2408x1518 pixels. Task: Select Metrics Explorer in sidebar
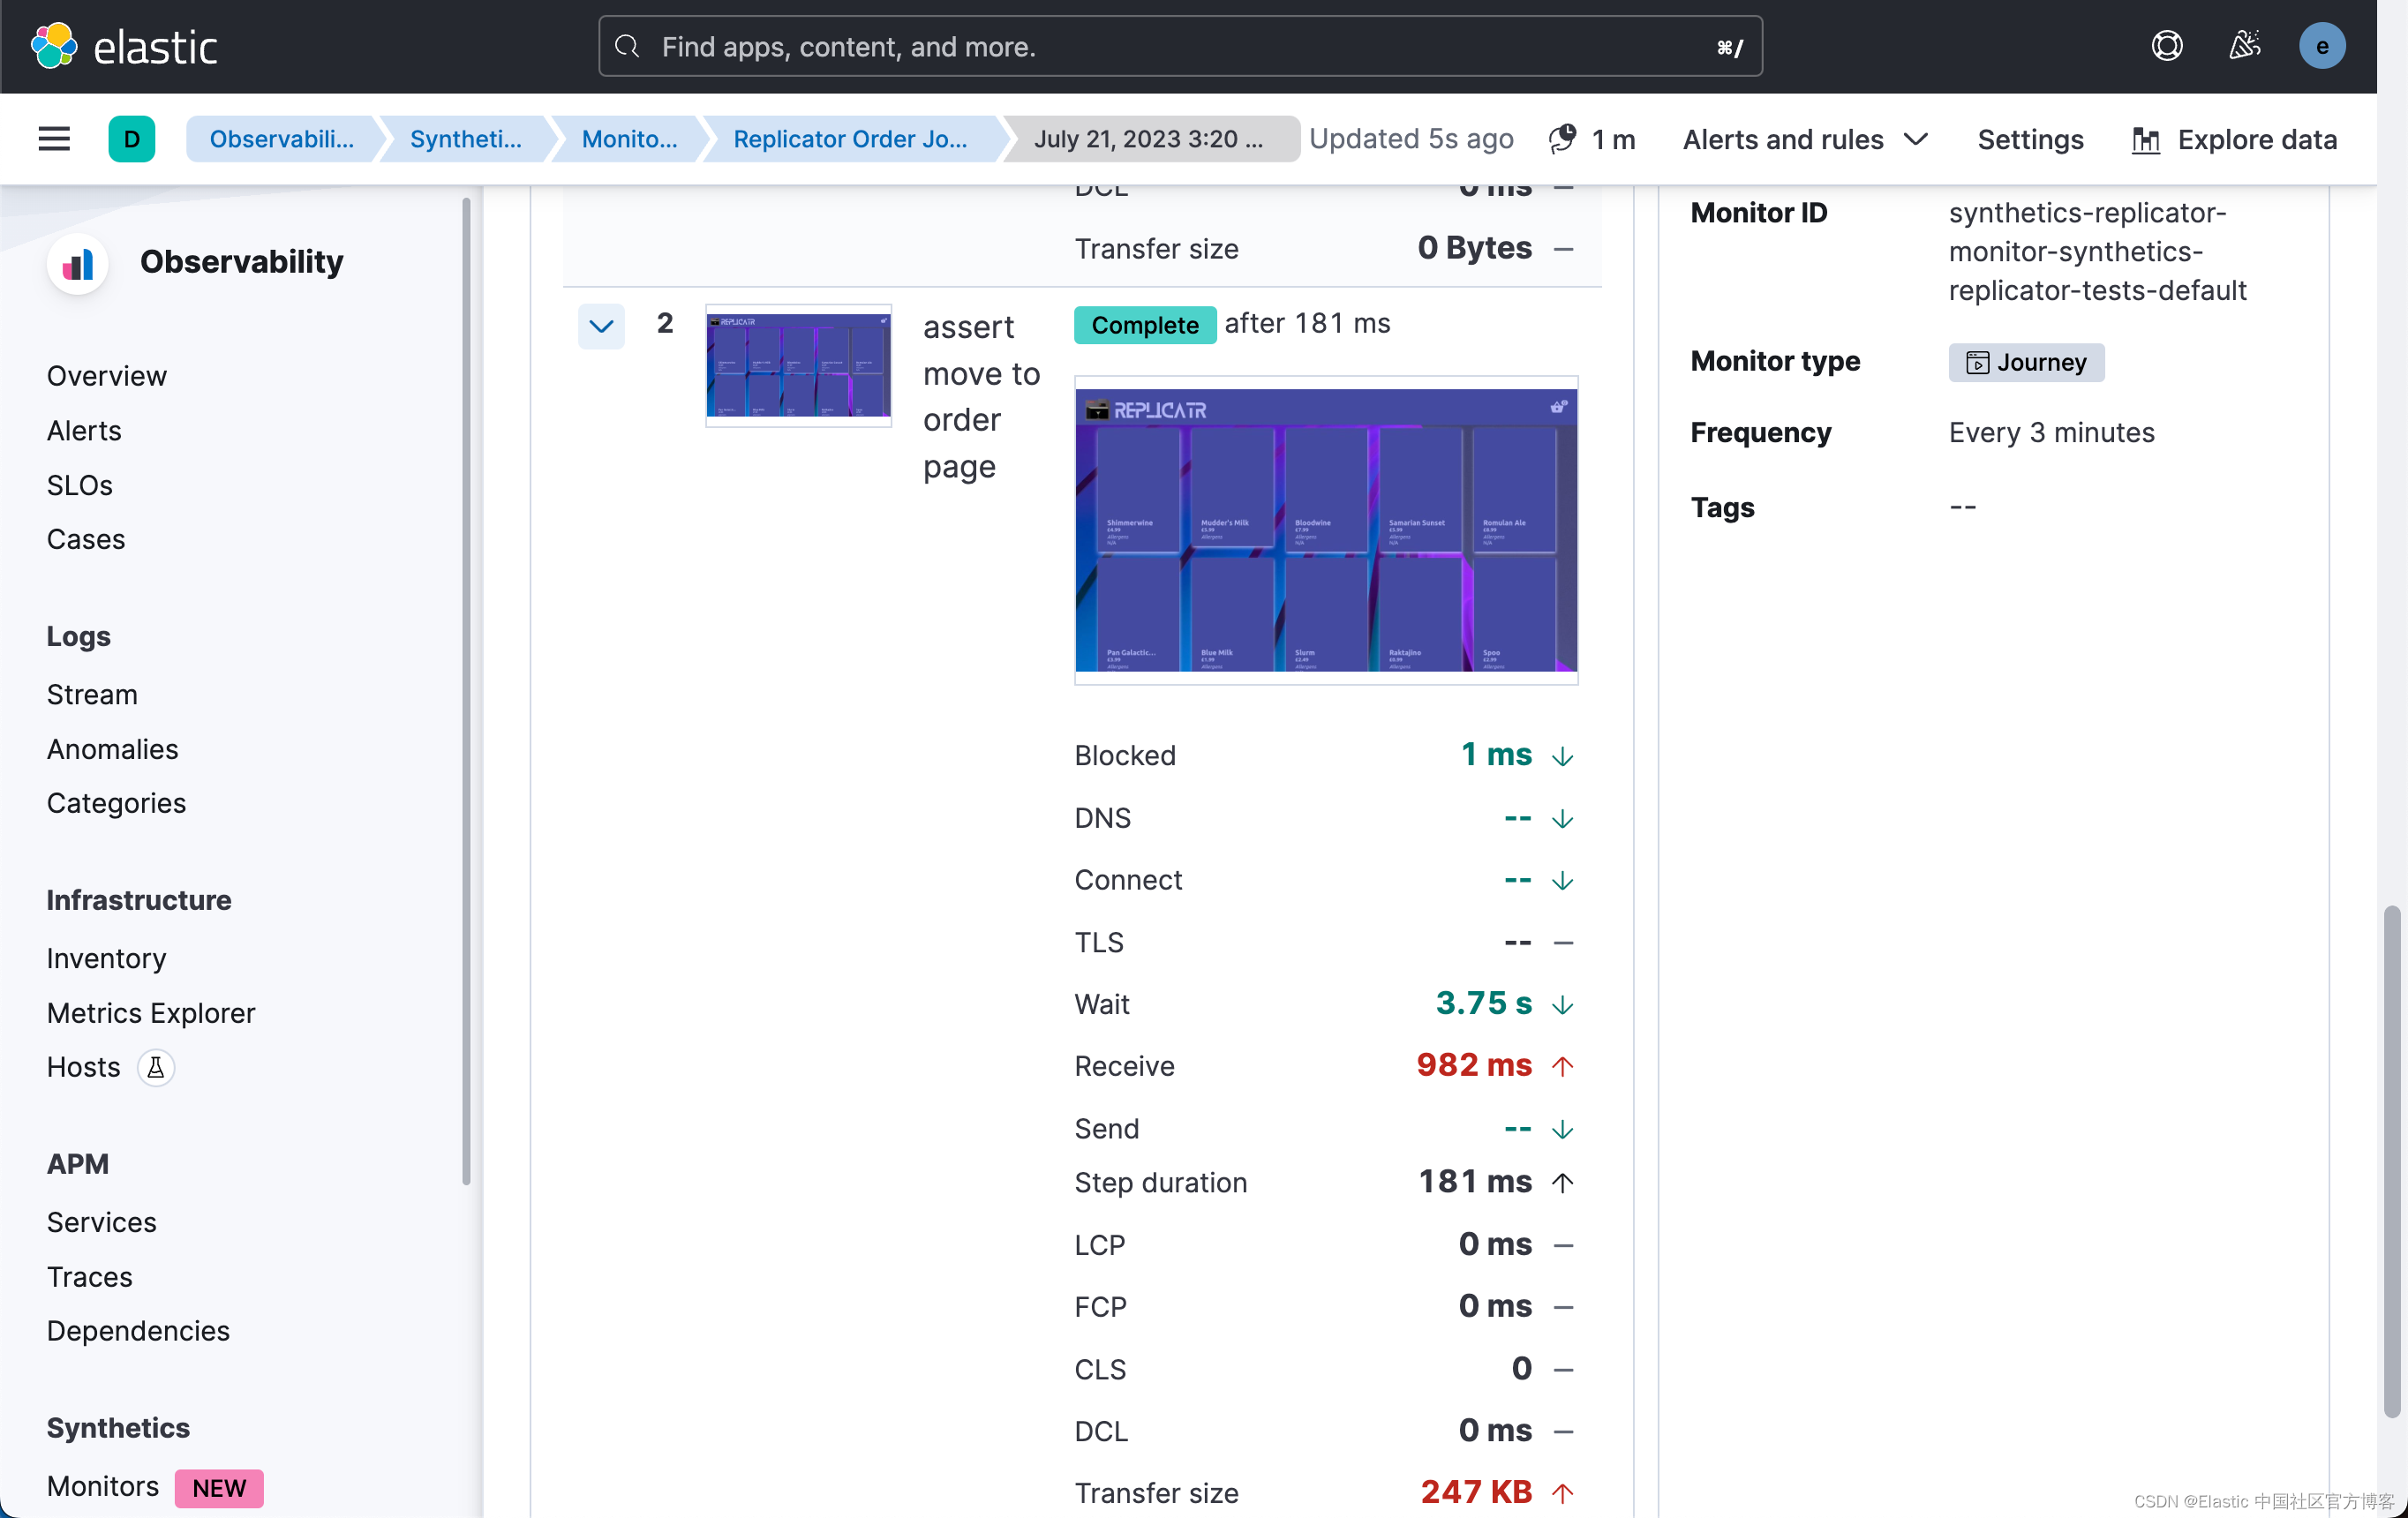pyautogui.click(x=151, y=1013)
